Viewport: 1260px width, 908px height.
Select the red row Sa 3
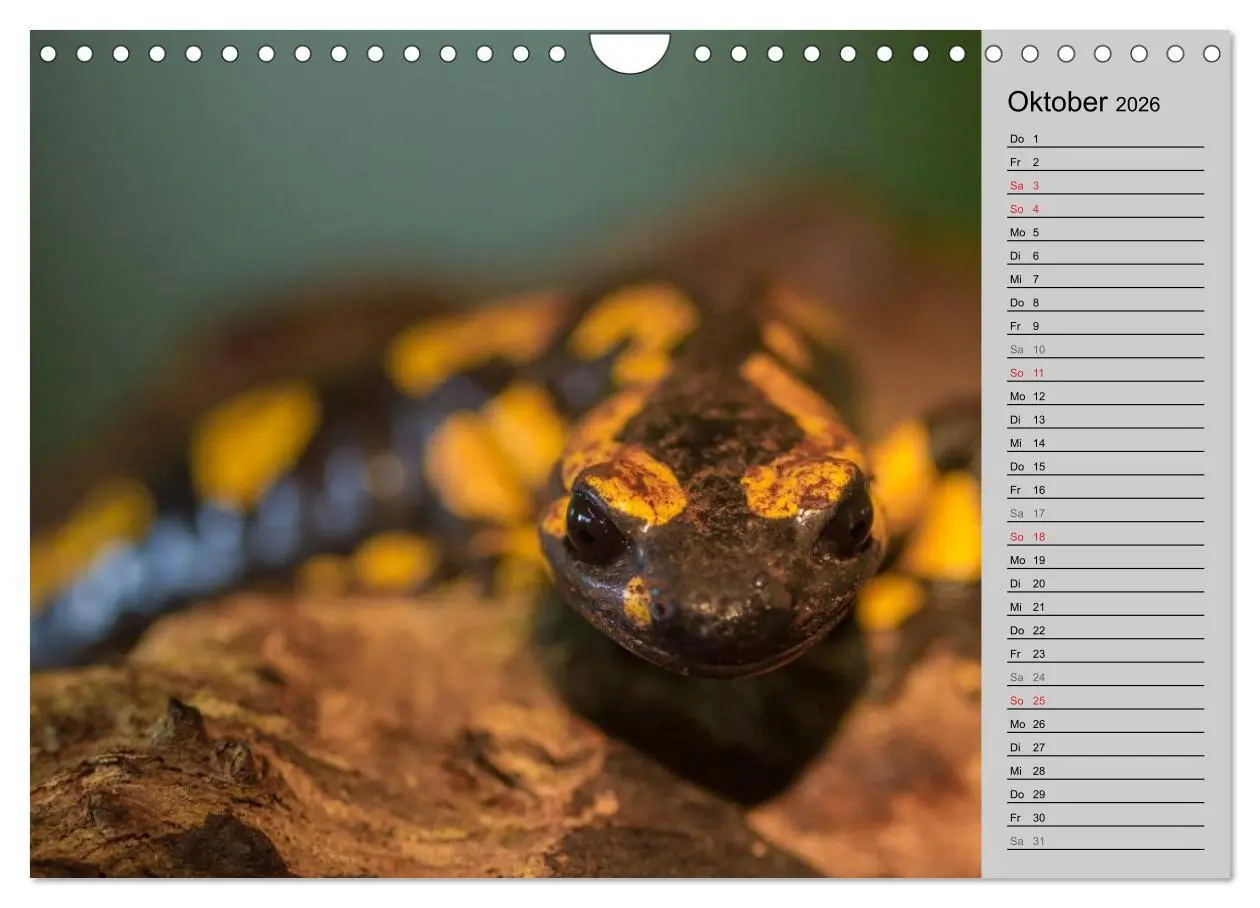point(1105,186)
